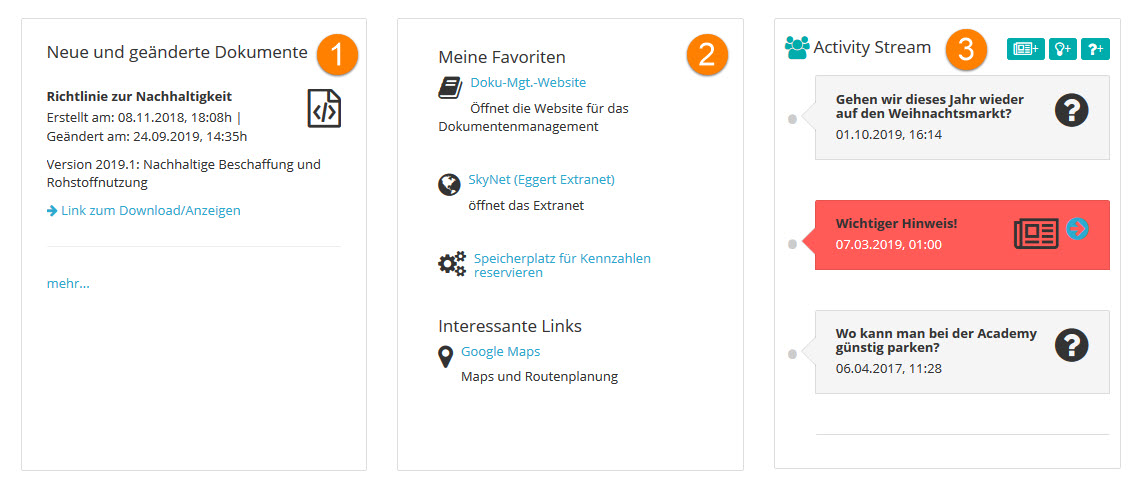This screenshot has height=486, width=1141.
Task: Click the Weihnachtsmarkt question mark icon
Action: (1071, 109)
